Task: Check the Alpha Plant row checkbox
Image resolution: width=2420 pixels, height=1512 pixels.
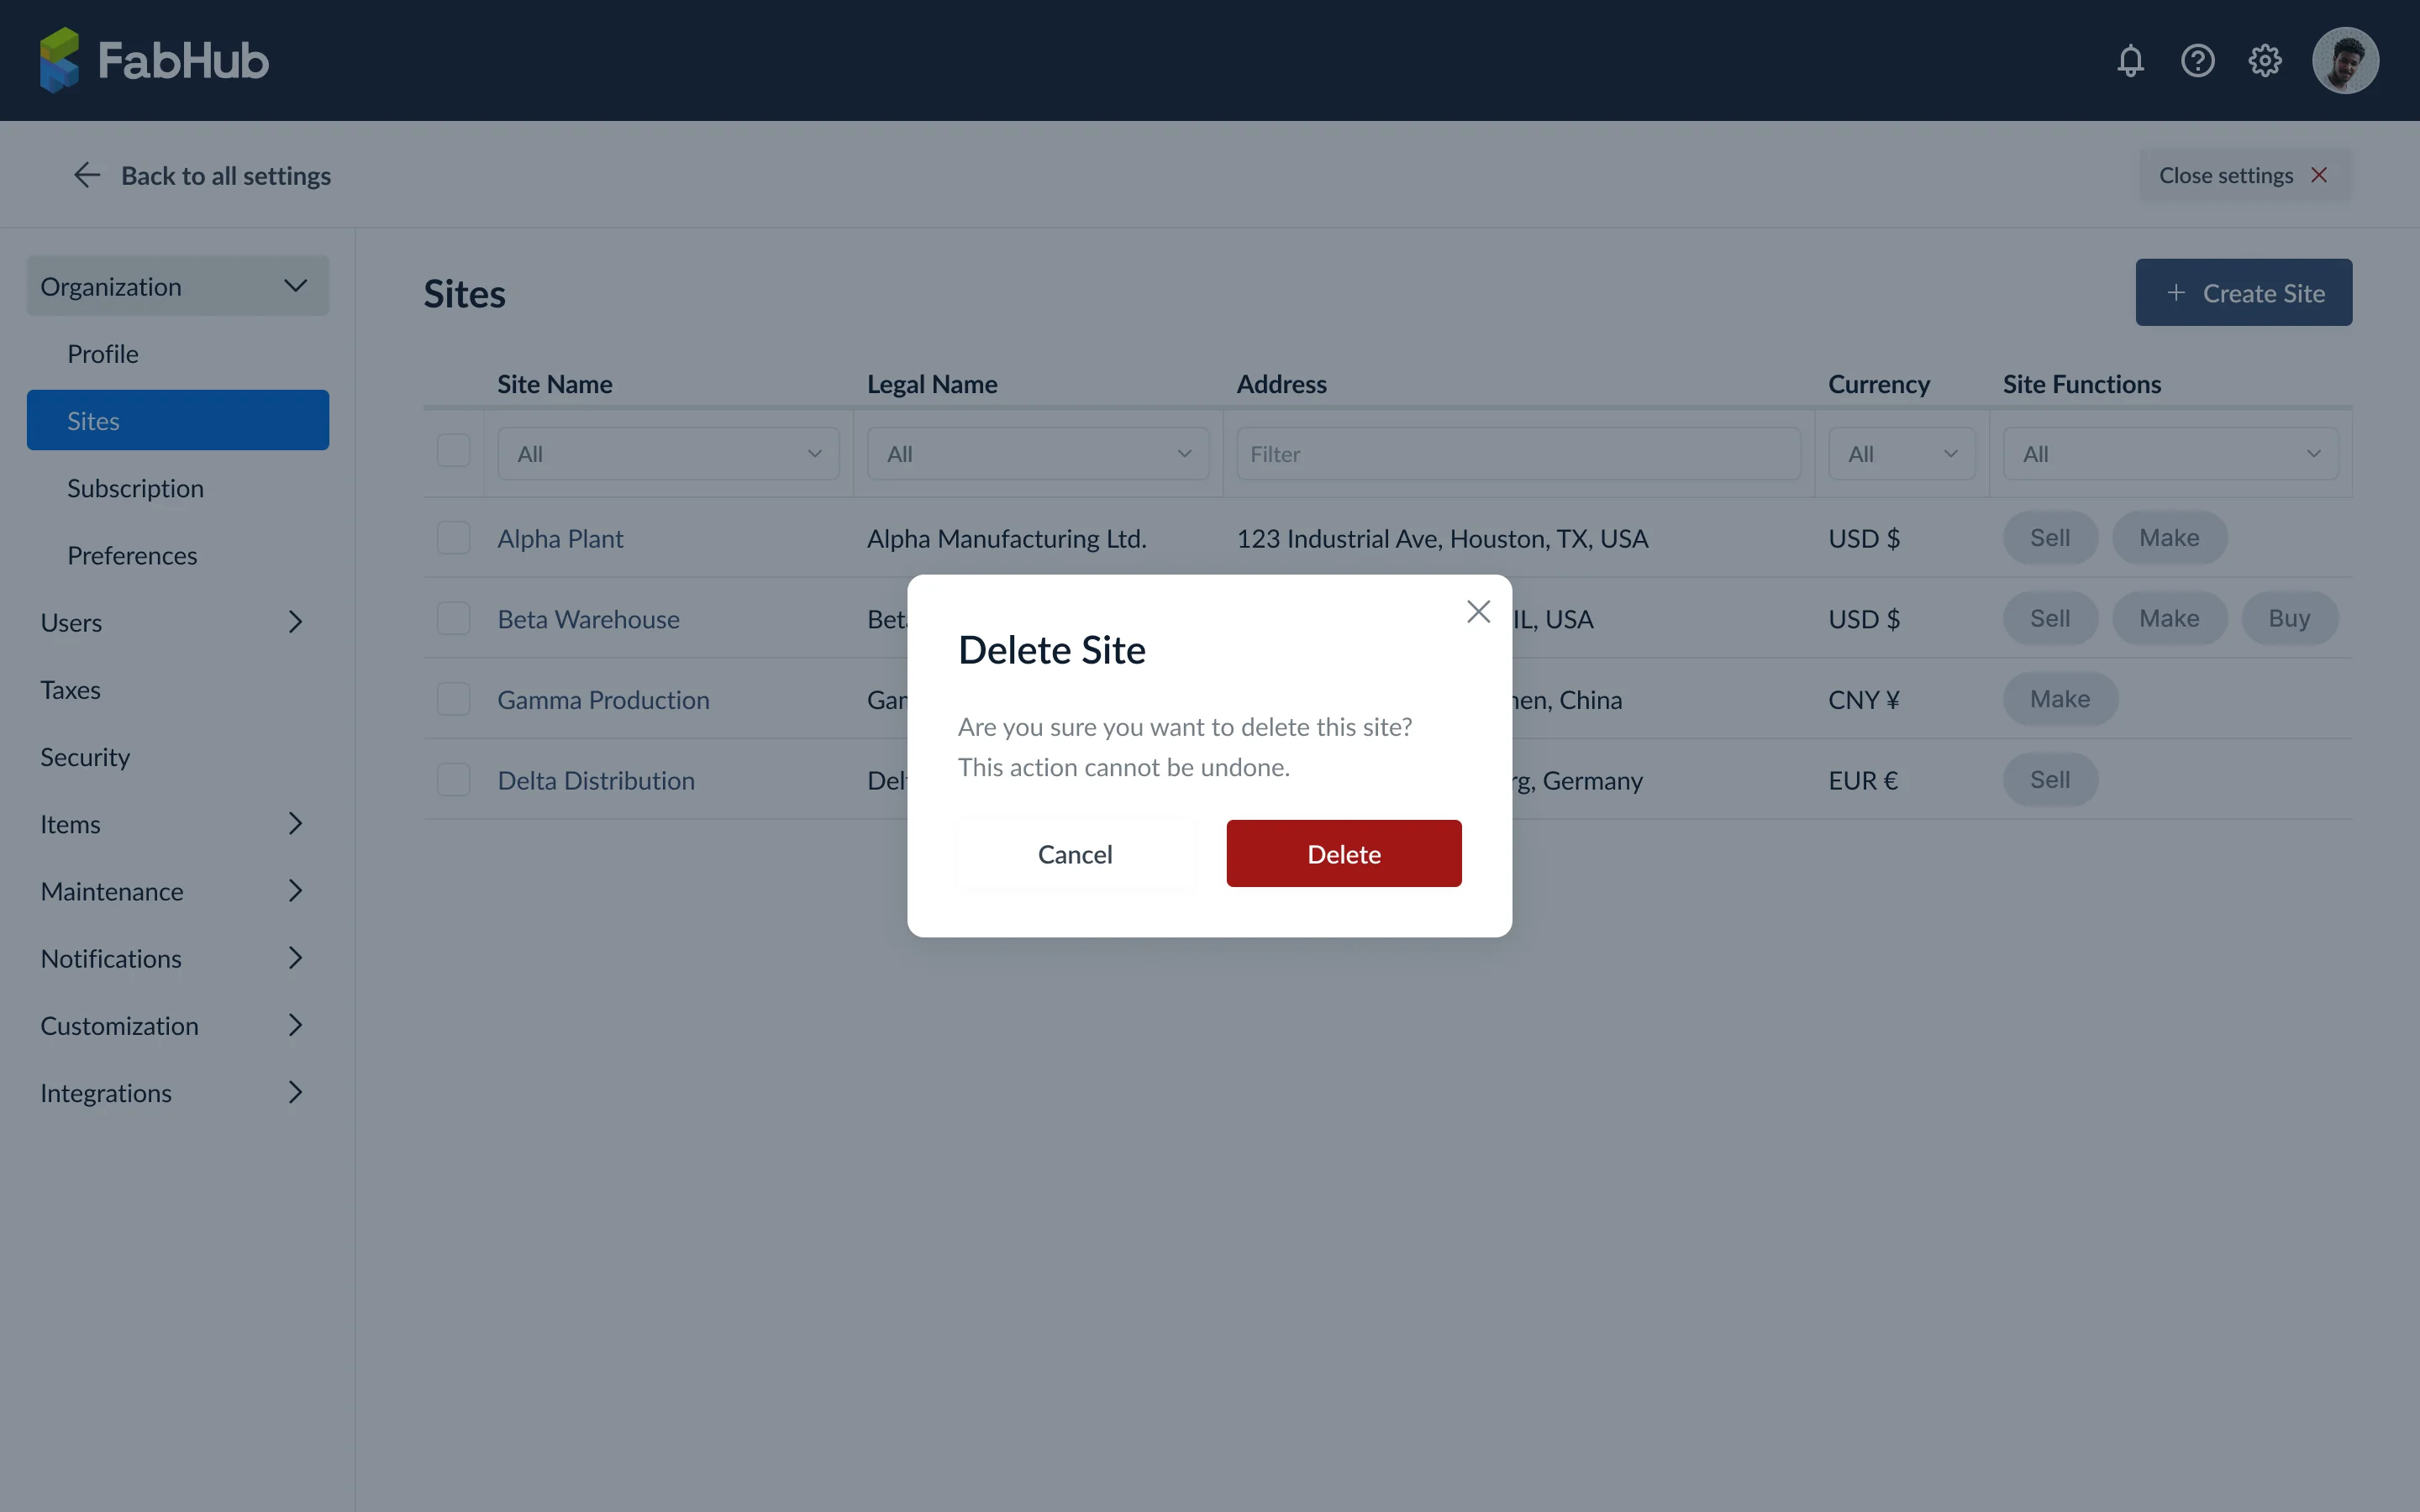Action: [x=453, y=538]
